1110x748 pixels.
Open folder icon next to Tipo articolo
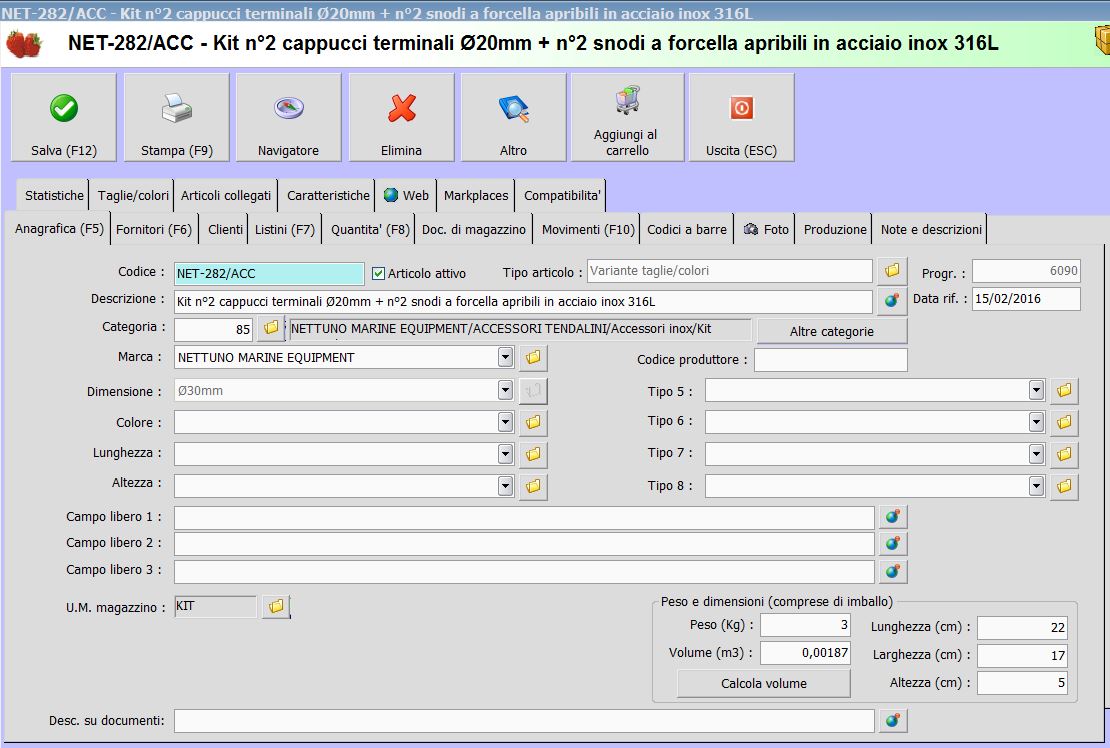tap(892, 270)
